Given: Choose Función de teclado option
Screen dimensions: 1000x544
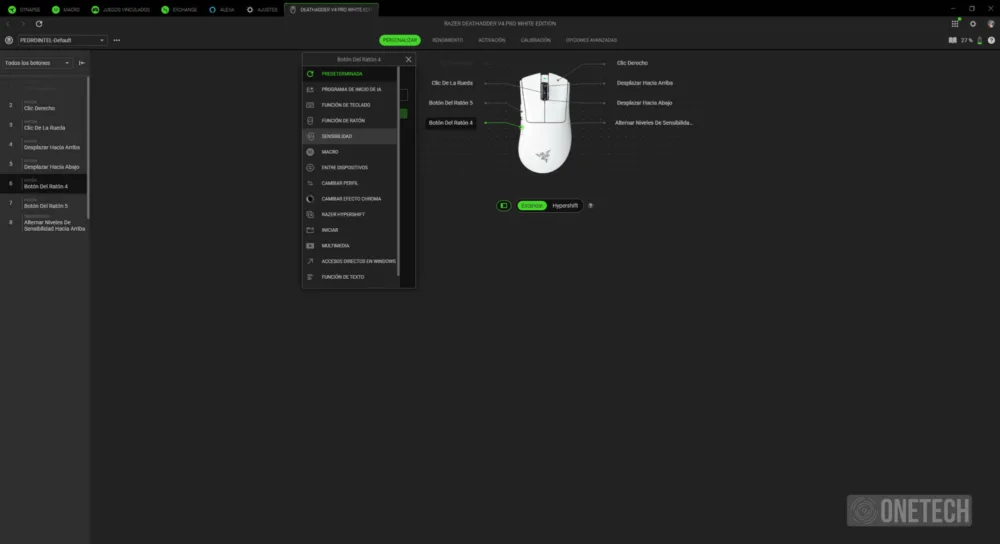Looking at the screenshot, I should 350,105.
